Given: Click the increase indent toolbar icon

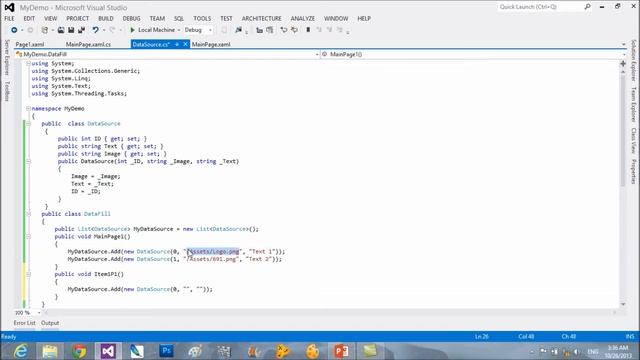Looking at the screenshot, I should tap(270, 30).
